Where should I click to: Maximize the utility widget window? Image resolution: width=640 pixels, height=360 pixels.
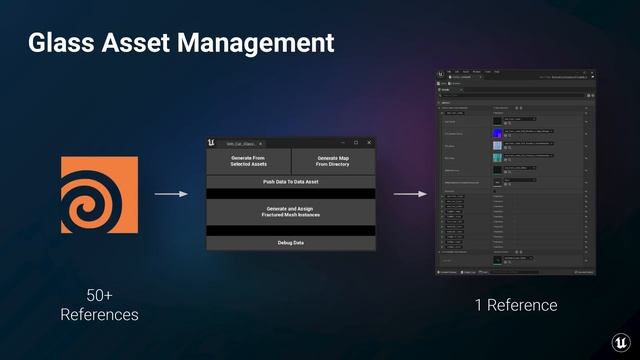(356, 142)
